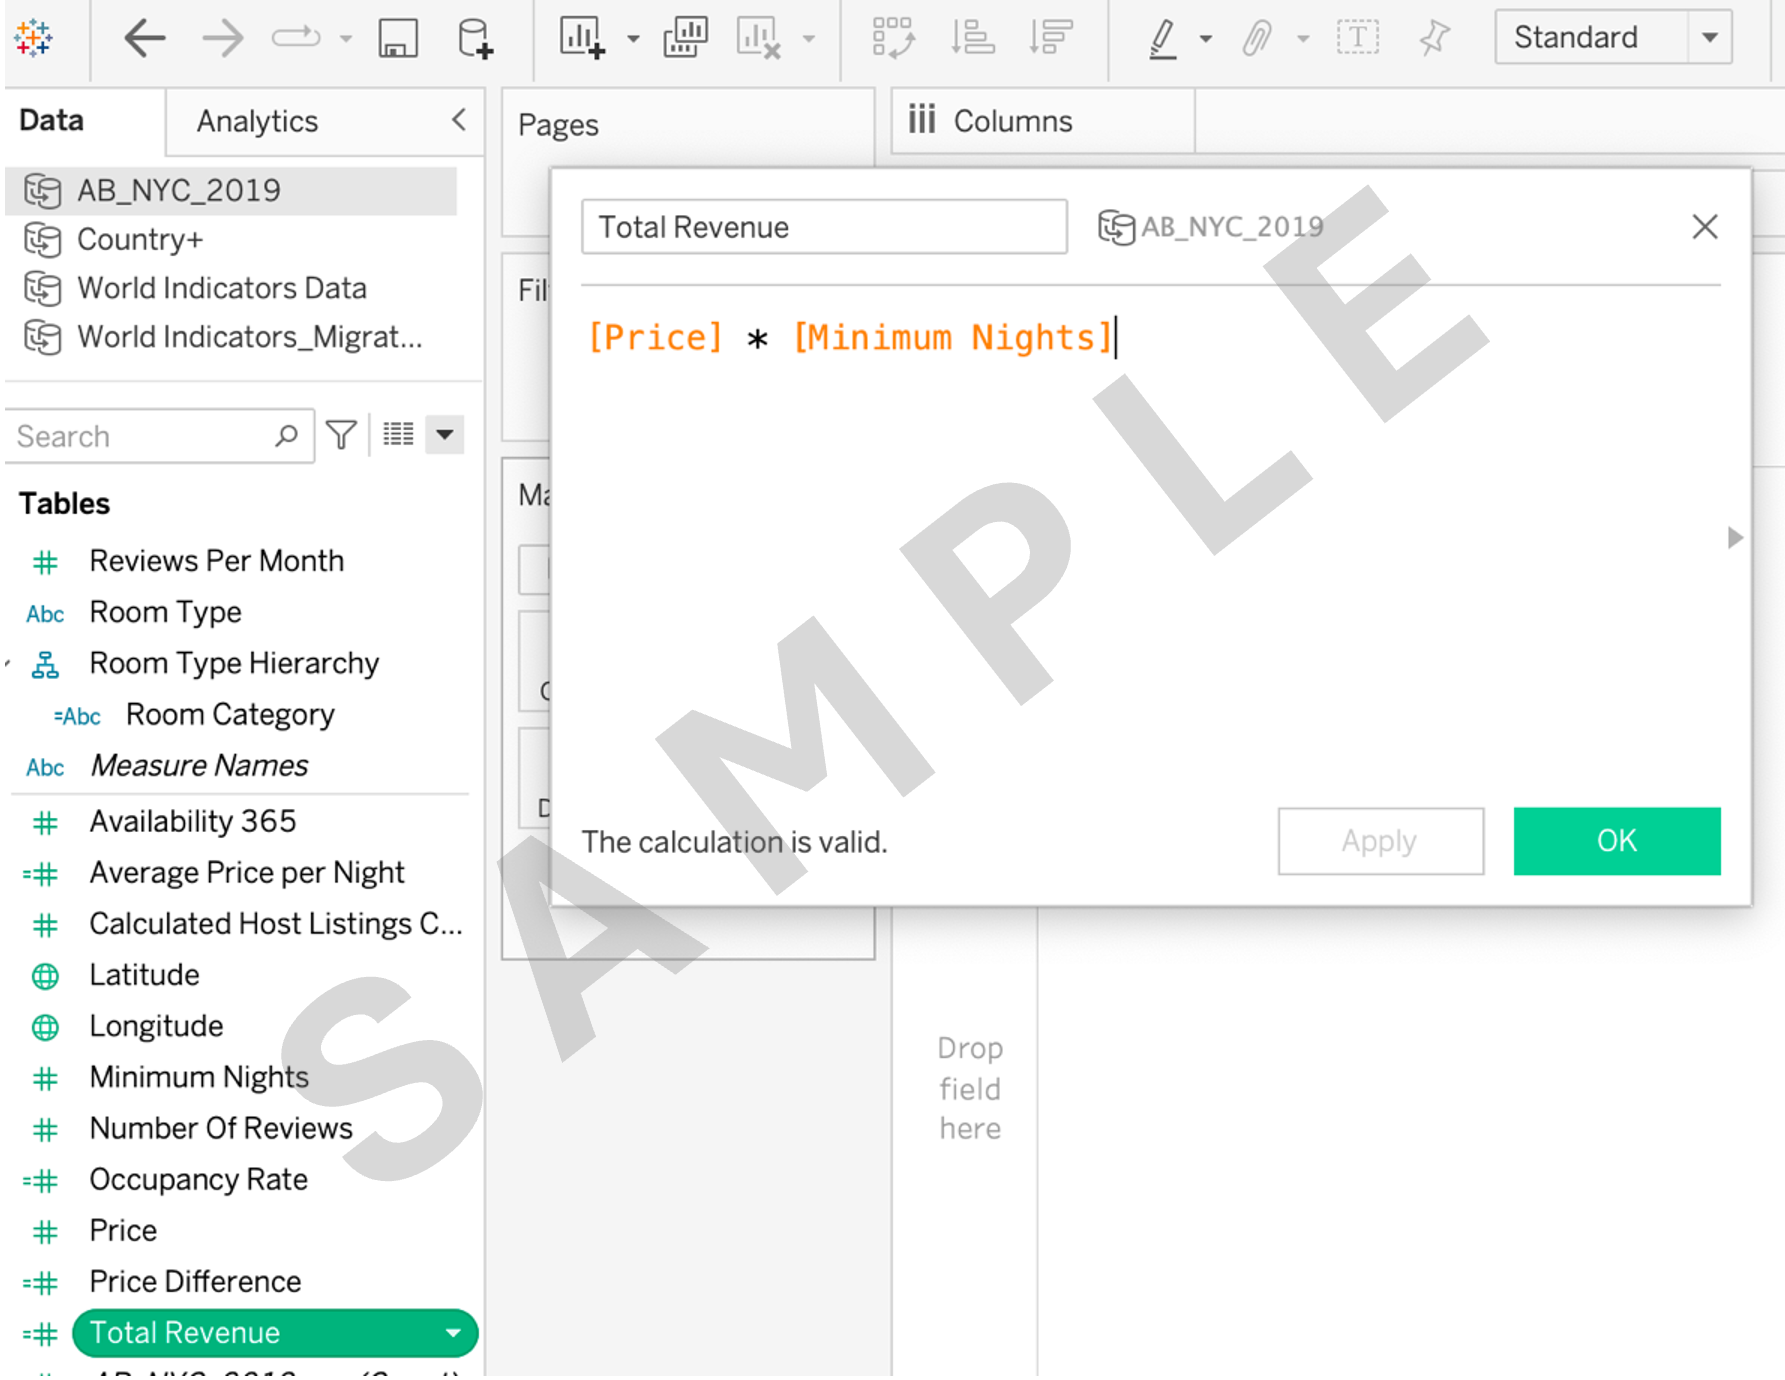Image resolution: width=1785 pixels, height=1380 pixels.
Task: Open the Total Revenue field dropdown arrow
Action: click(453, 1333)
